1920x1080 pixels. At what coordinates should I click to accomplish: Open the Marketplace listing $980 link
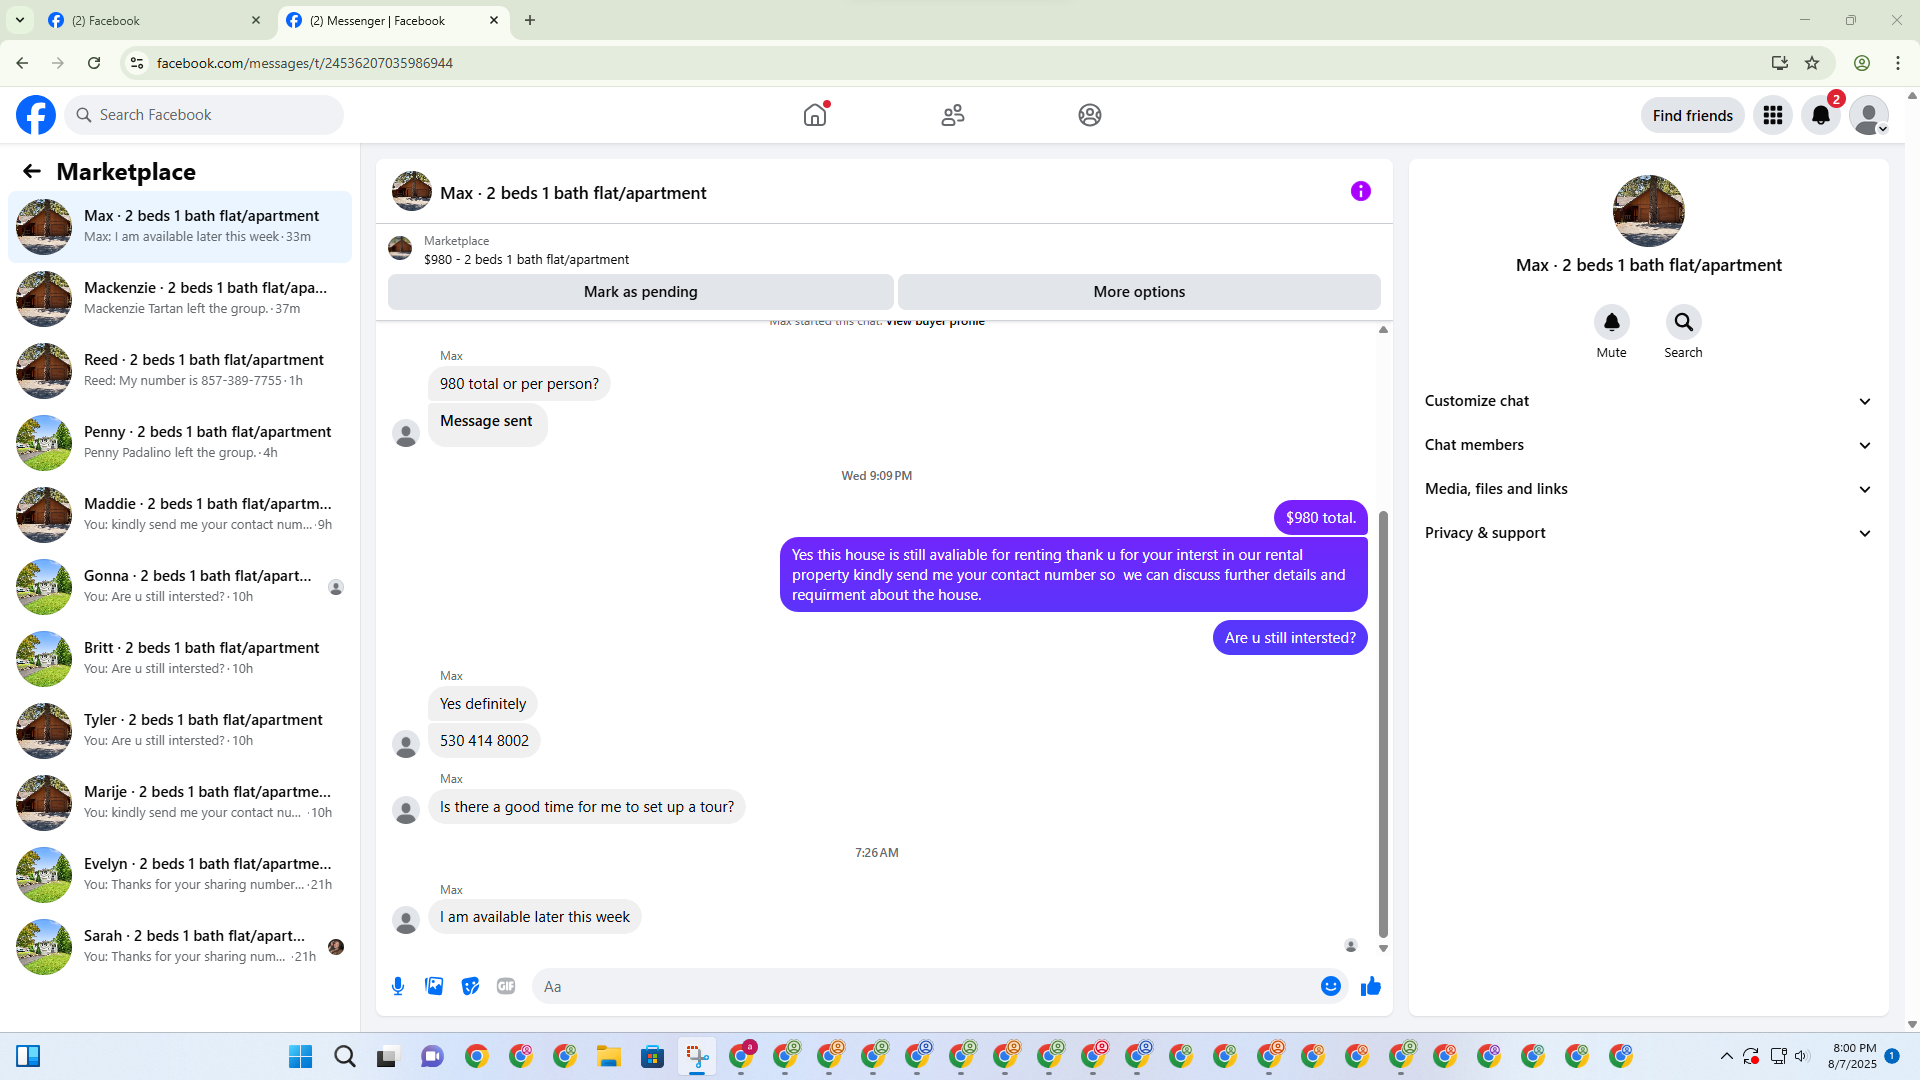click(x=526, y=260)
